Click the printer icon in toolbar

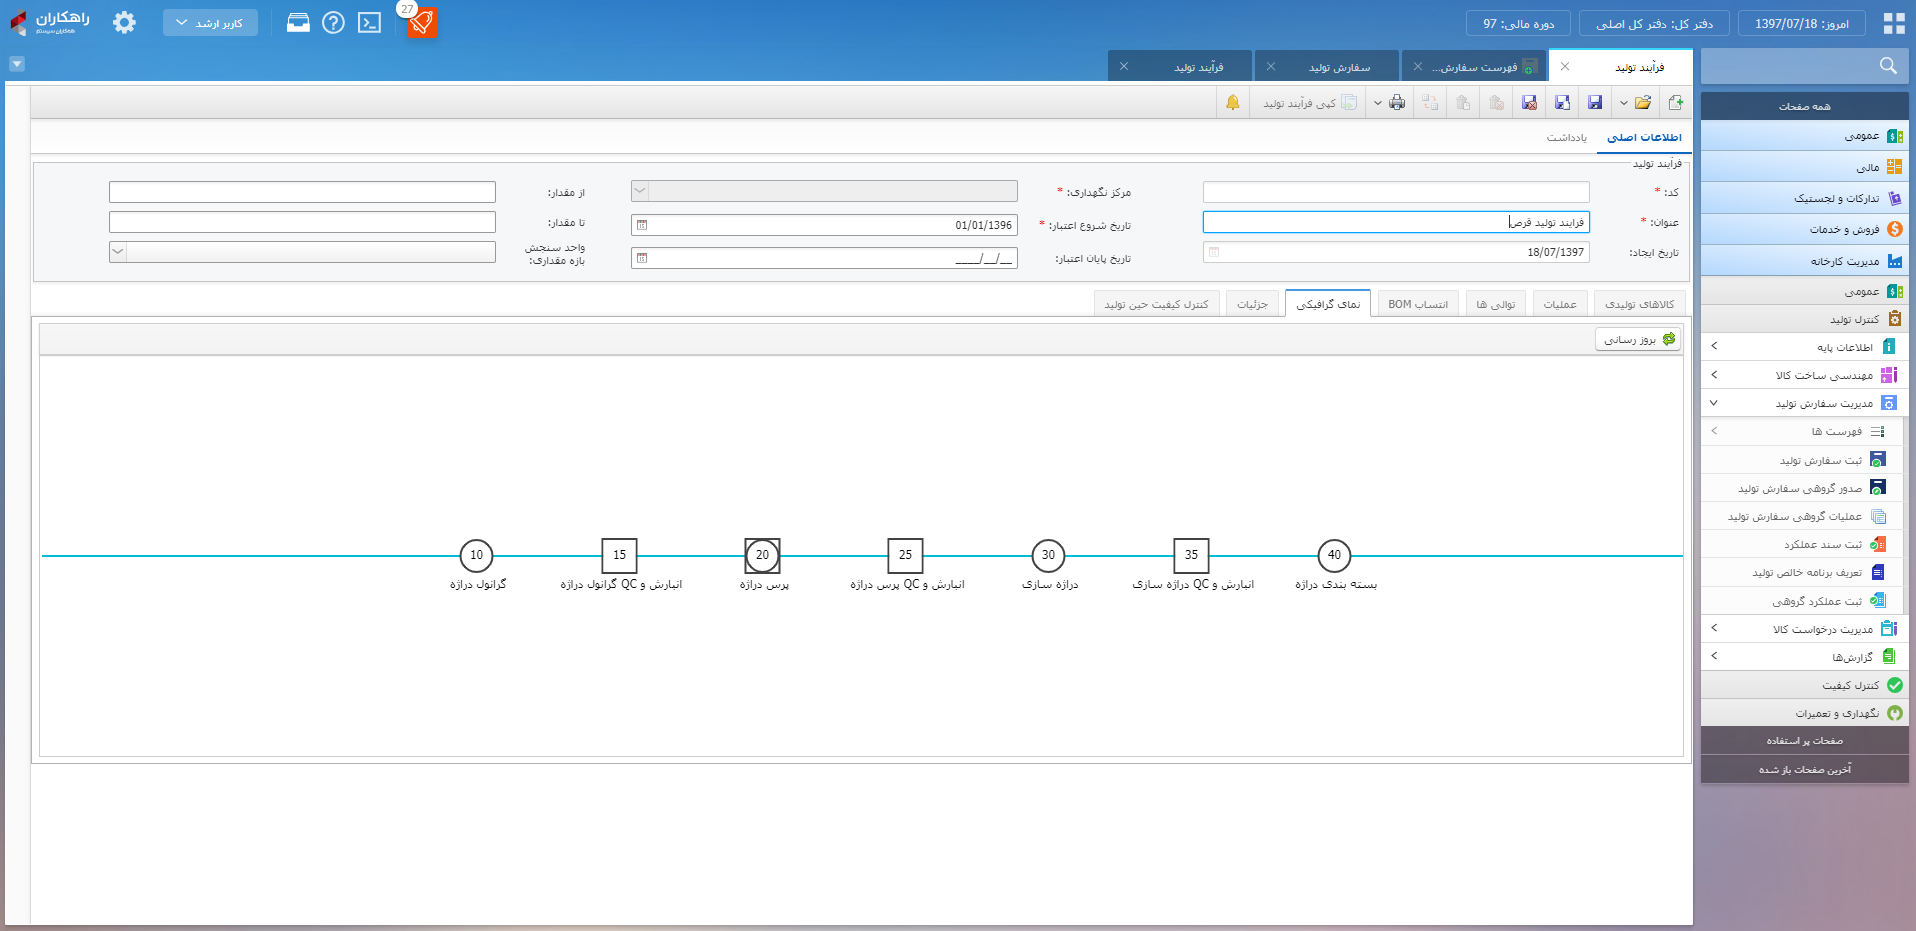point(1397,103)
